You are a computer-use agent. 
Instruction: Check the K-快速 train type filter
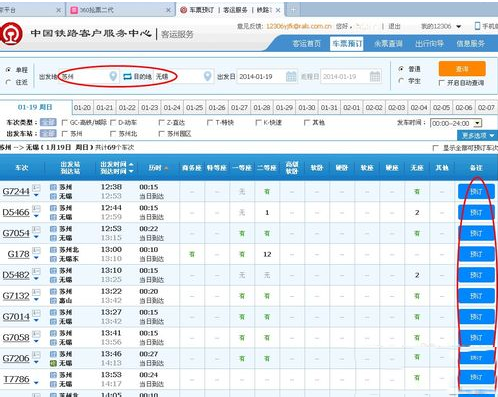[x=258, y=123]
